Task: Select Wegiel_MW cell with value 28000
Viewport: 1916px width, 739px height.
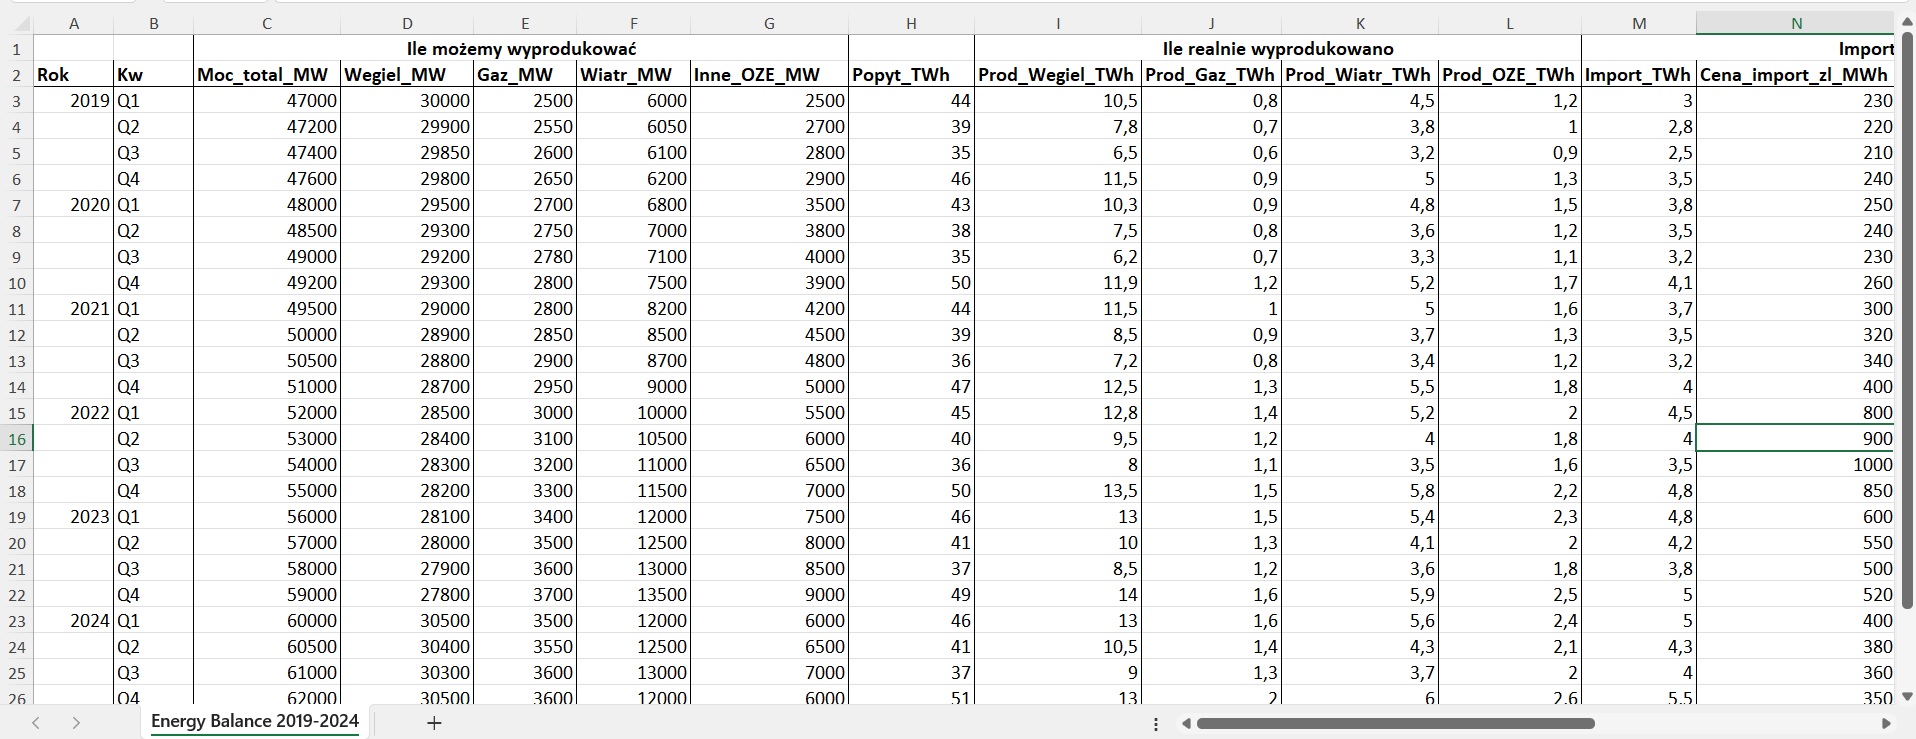Action: [x=407, y=542]
